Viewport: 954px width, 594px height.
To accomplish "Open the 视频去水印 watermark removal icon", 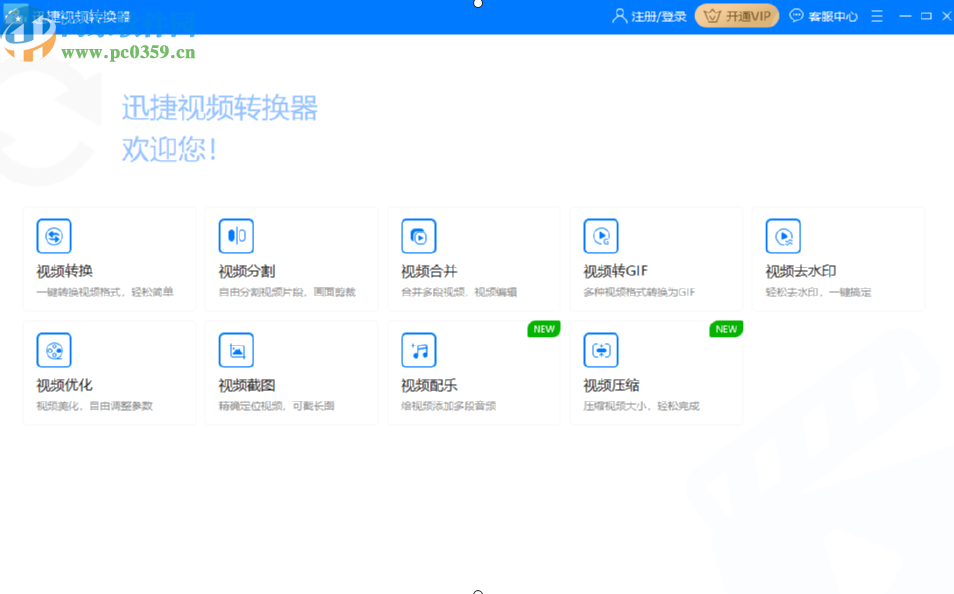I will coord(783,236).
